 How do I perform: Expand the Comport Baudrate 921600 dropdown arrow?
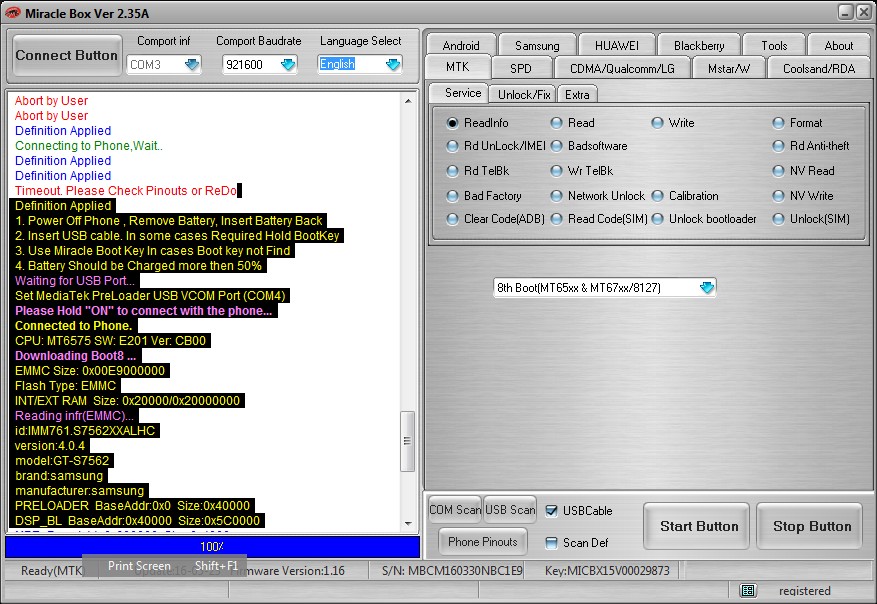tap(288, 64)
